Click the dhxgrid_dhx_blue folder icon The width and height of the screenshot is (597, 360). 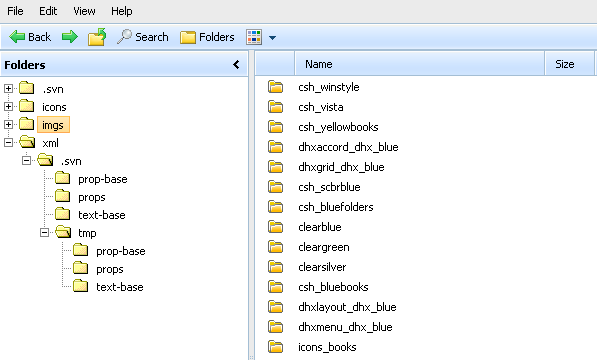[275, 167]
